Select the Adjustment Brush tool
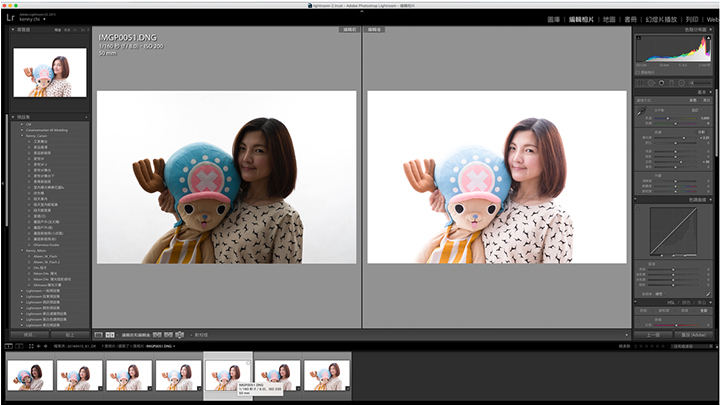Image resolution: width=720 pixels, height=405 pixels. coord(699,83)
